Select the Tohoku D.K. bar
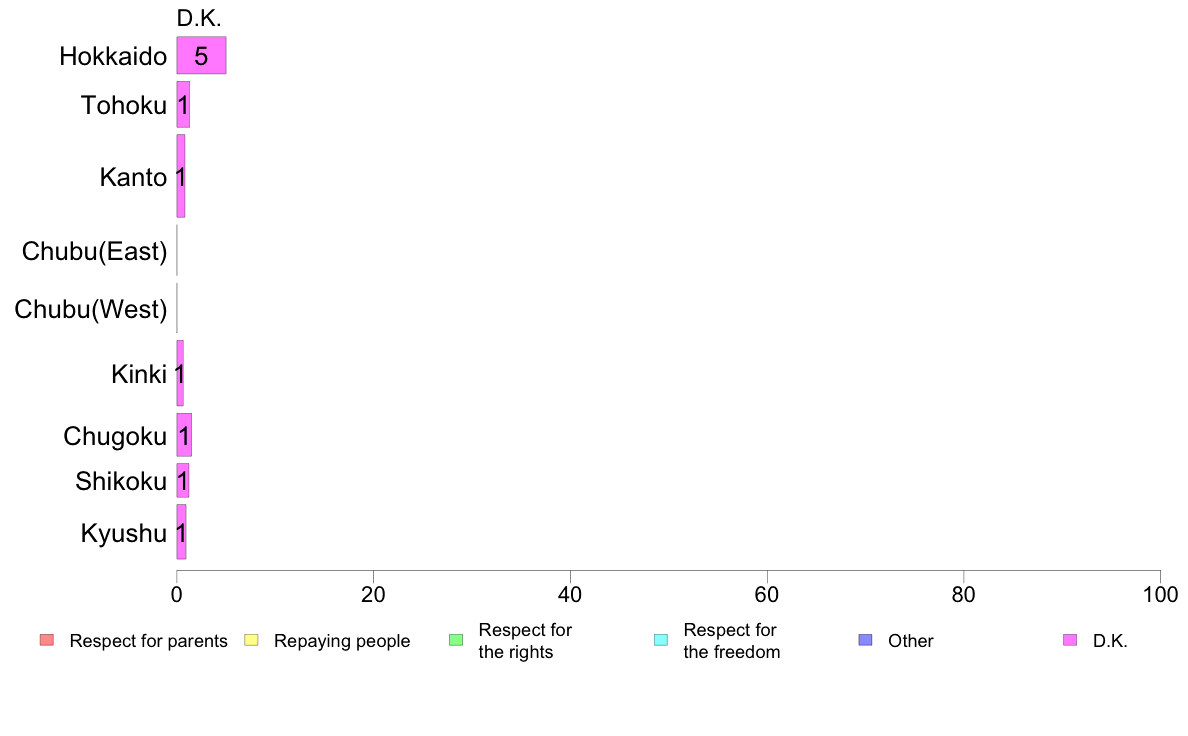The height and width of the screenshot is (736, 1188). coord(183,105)
